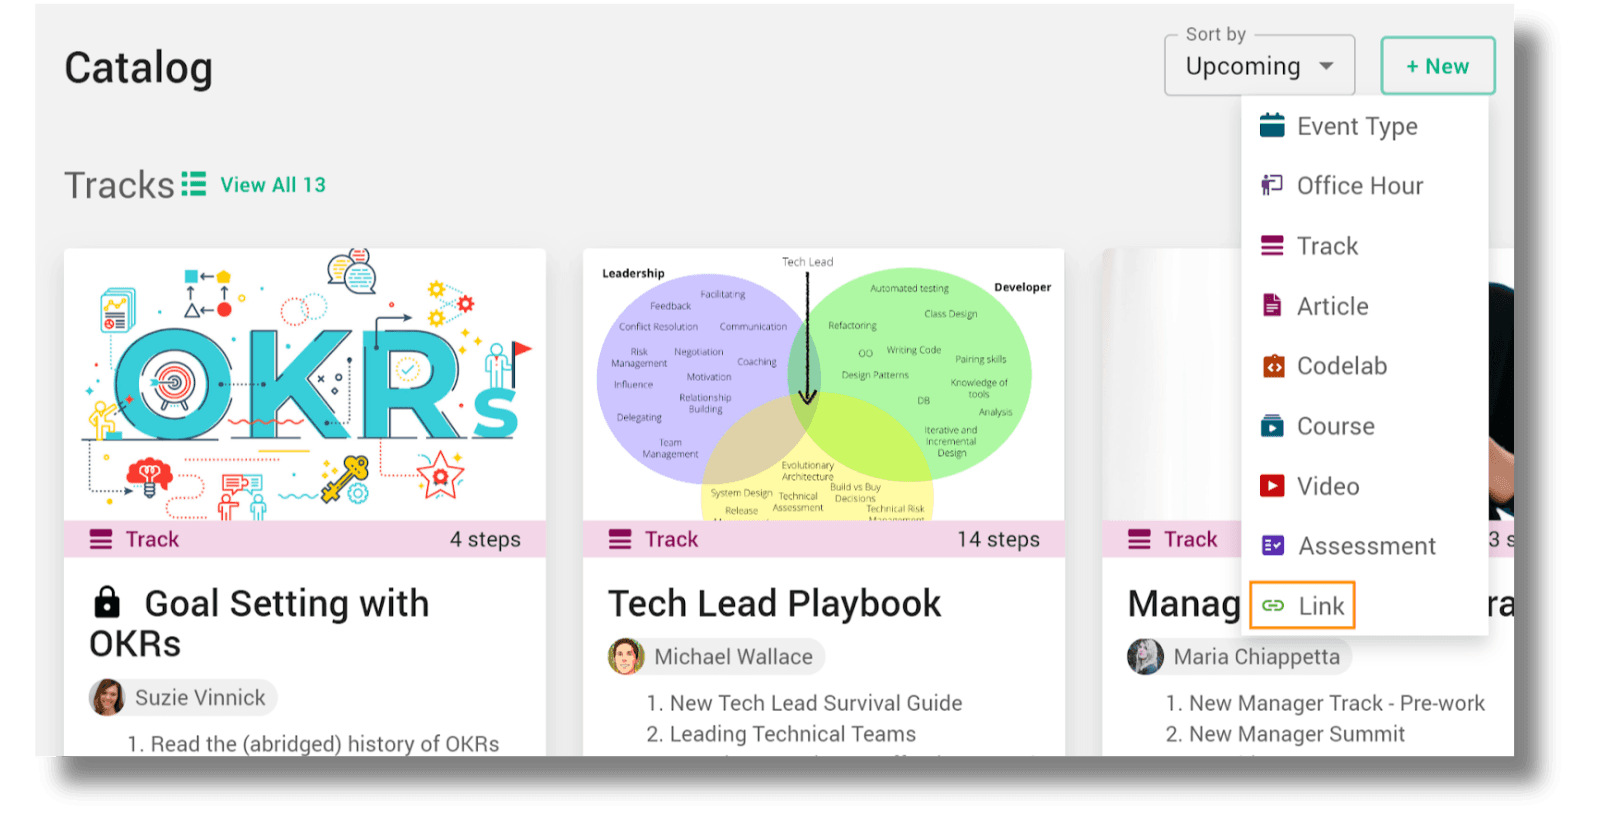This screenshot has height=814, width=1600.
Task: Choose Article in the New menu
Action: coord(1364,306)
